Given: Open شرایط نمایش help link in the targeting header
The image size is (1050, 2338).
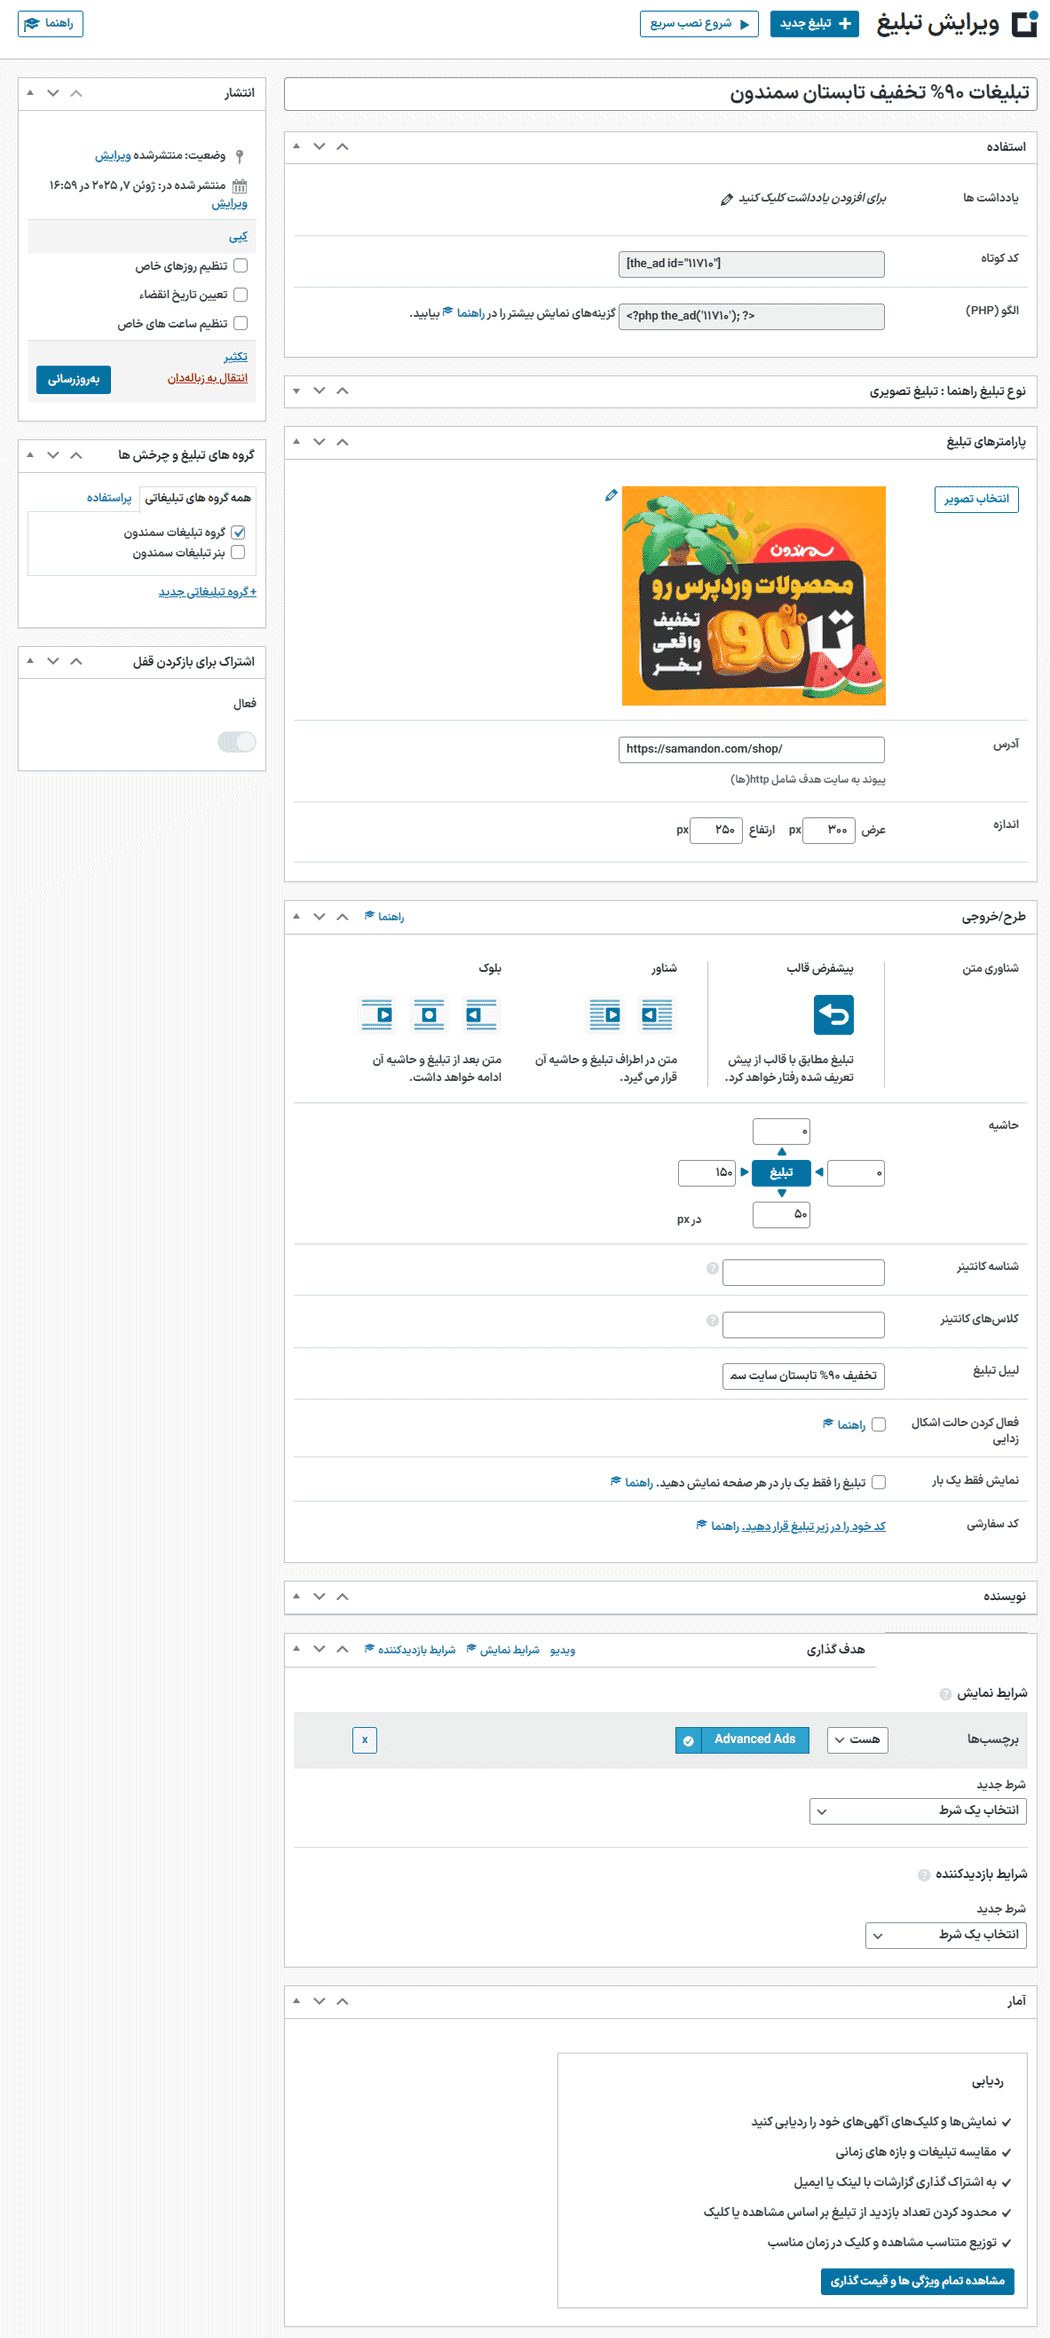Looking at the screenshot, I should click(503, 1650).
